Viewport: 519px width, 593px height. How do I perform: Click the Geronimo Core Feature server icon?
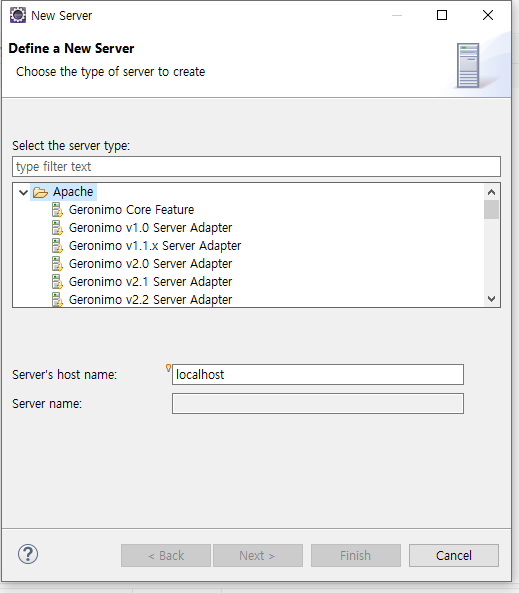pos(57,210)
